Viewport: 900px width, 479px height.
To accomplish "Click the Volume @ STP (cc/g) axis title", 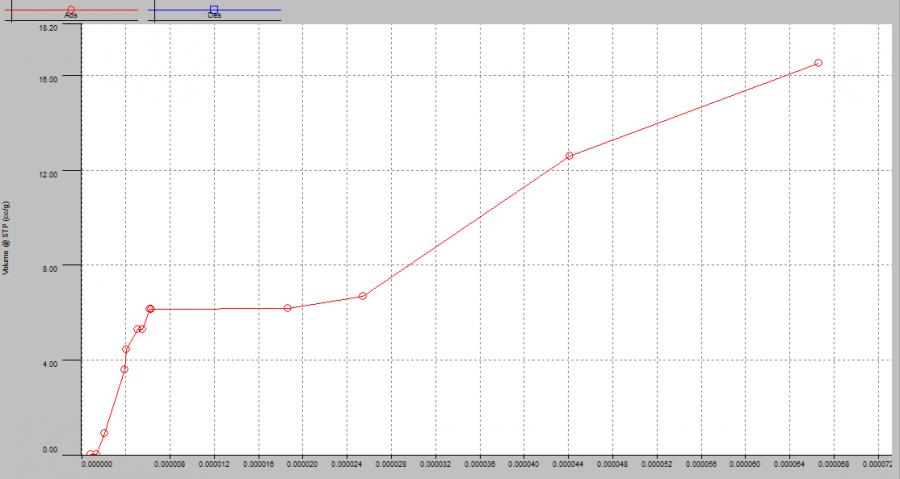I will (6, 238).
